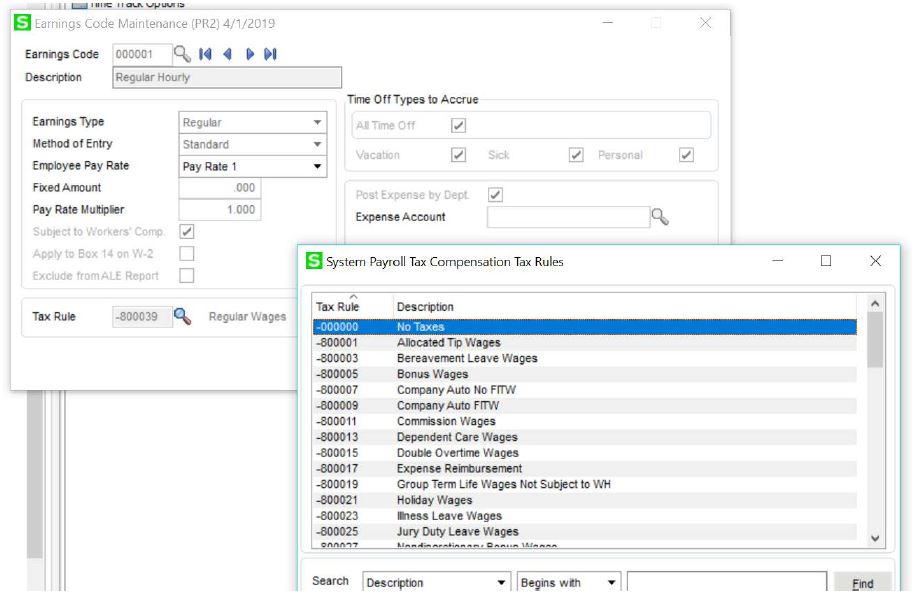Minimize the Tax Rules lookup window

[x=777, y=261]
